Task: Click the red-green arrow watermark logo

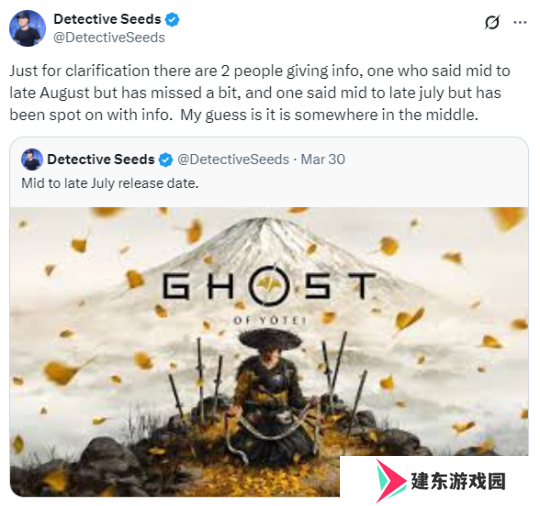Action: [x=391, y=481]
